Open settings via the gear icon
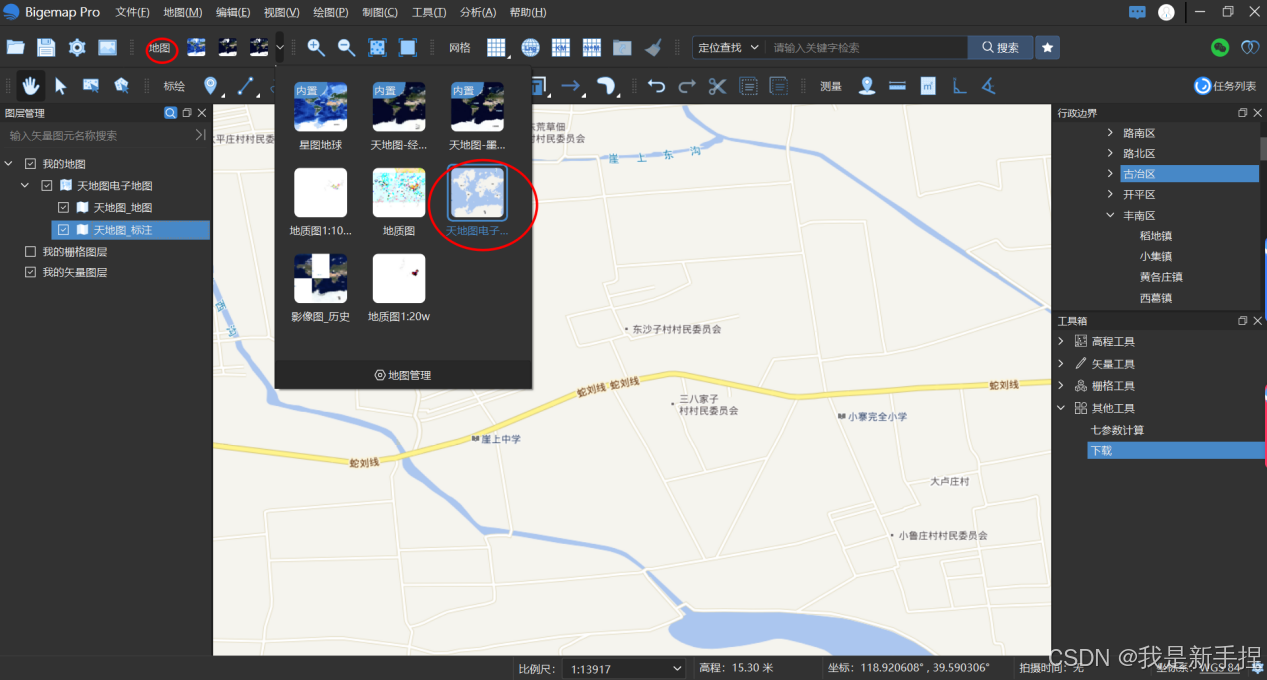 (x=77, y=47)
